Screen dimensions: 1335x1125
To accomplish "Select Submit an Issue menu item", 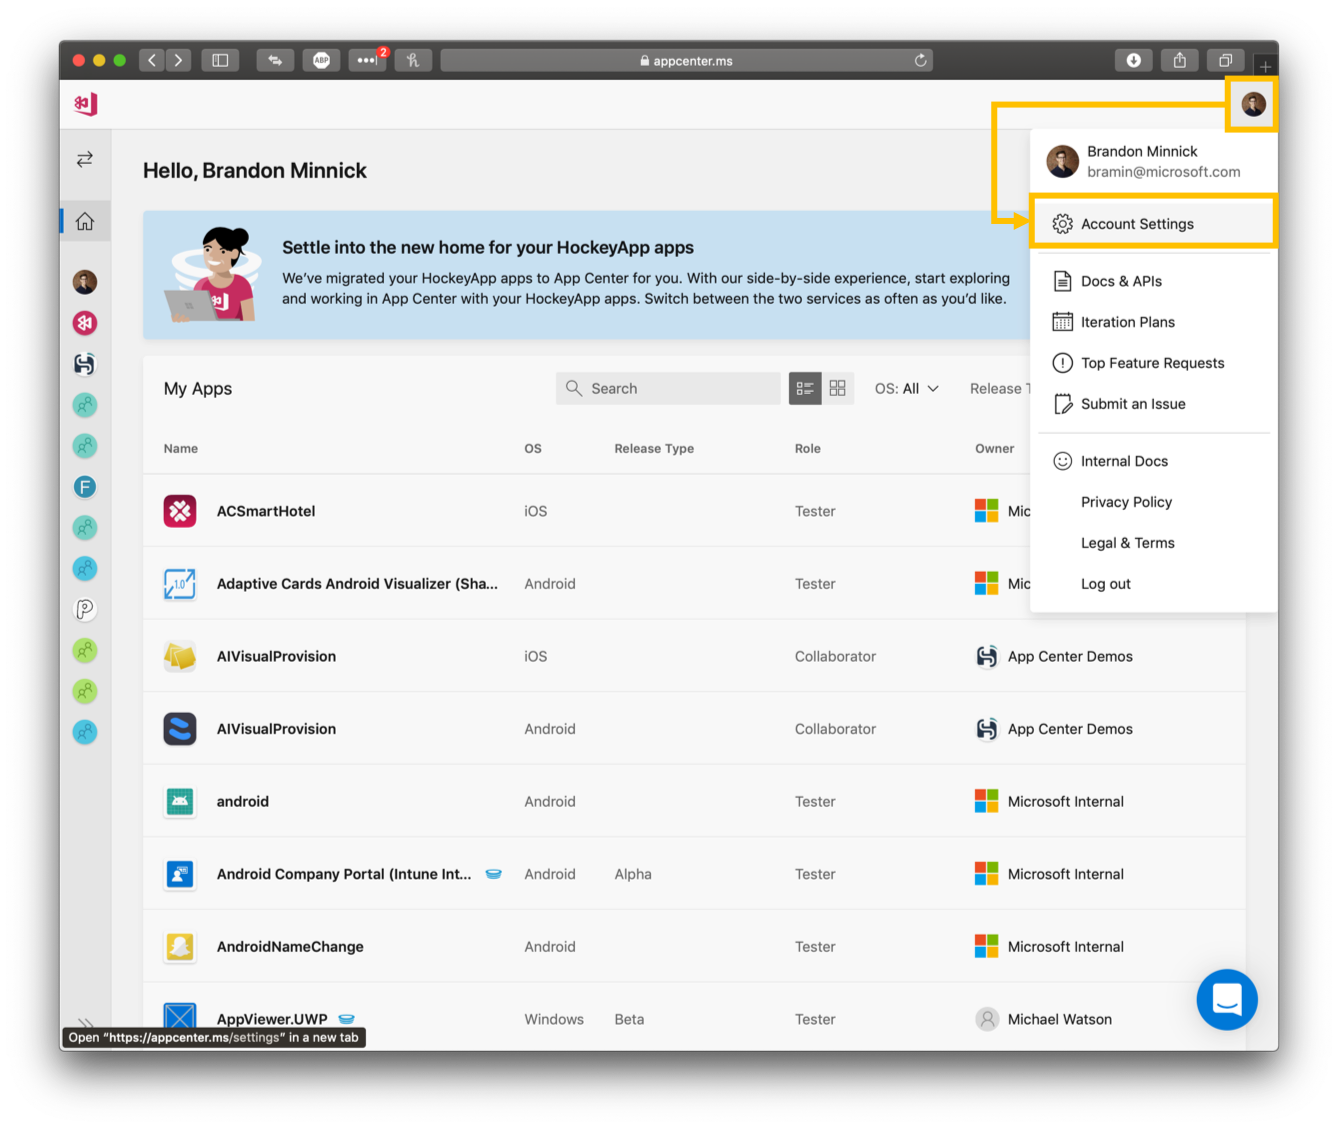I will (1153, 404).
